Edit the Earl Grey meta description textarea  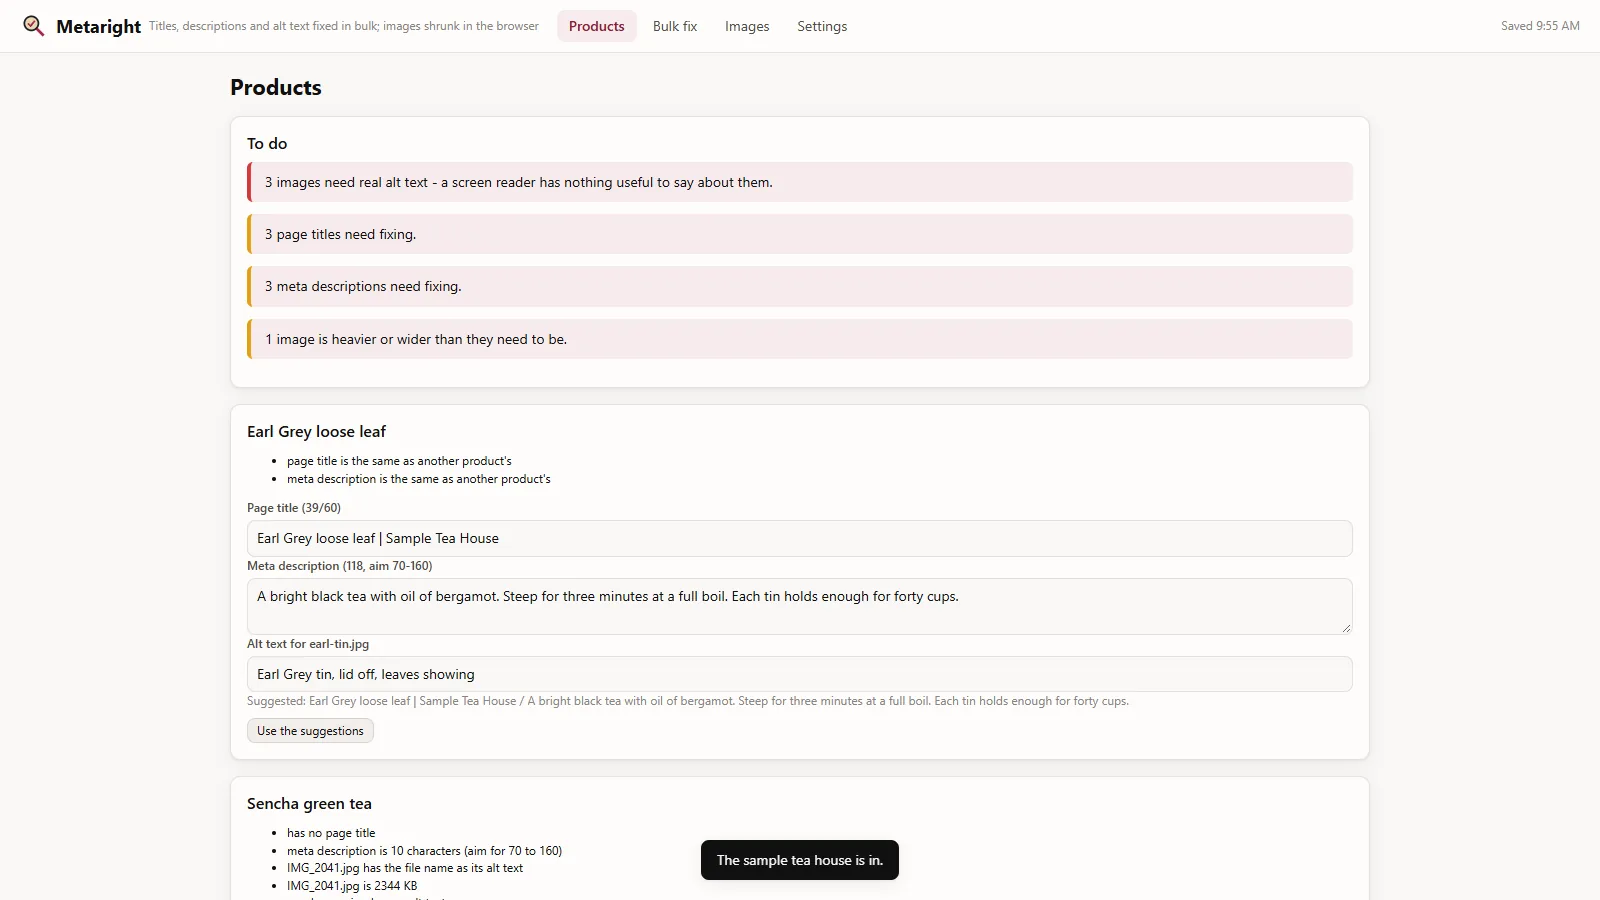coord(800,606)
